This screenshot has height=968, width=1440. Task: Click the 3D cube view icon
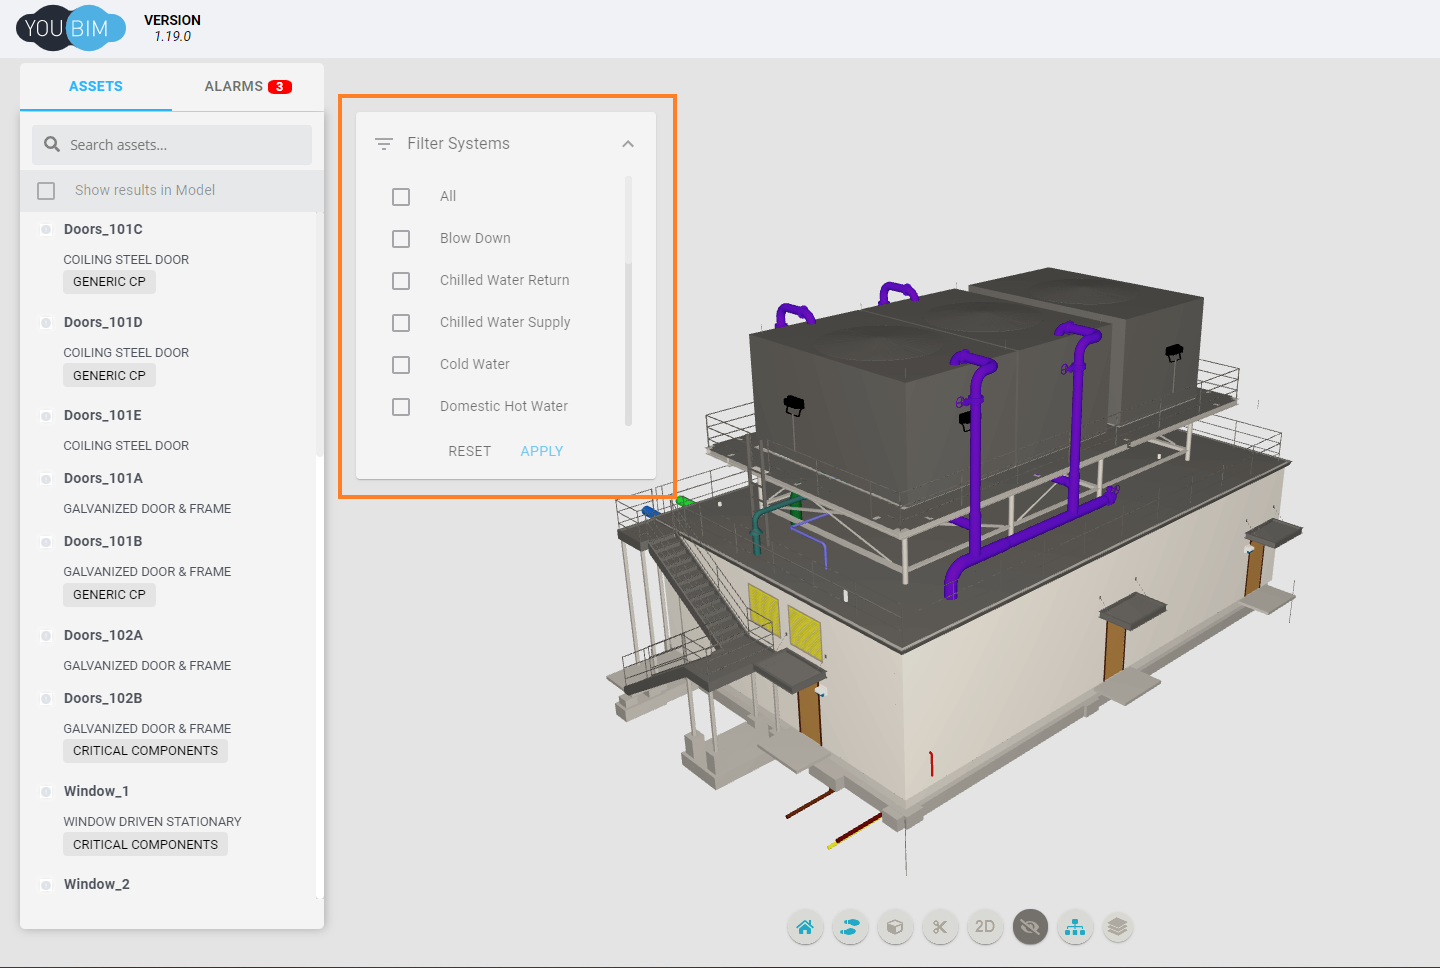point(895,927)
